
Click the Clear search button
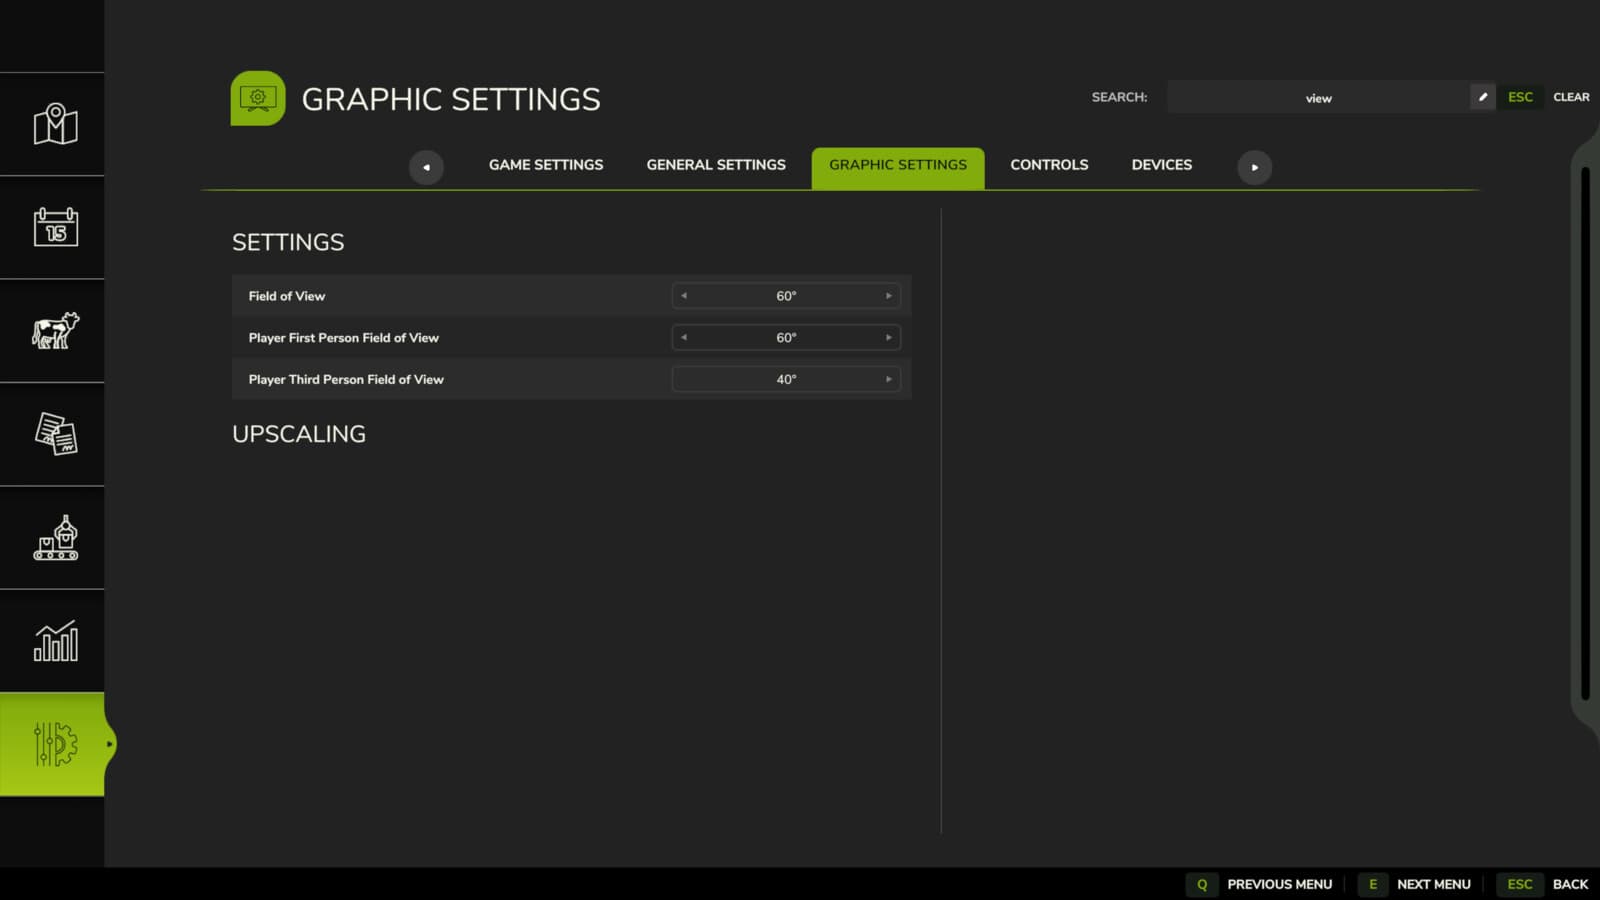tap(1571, 97)
